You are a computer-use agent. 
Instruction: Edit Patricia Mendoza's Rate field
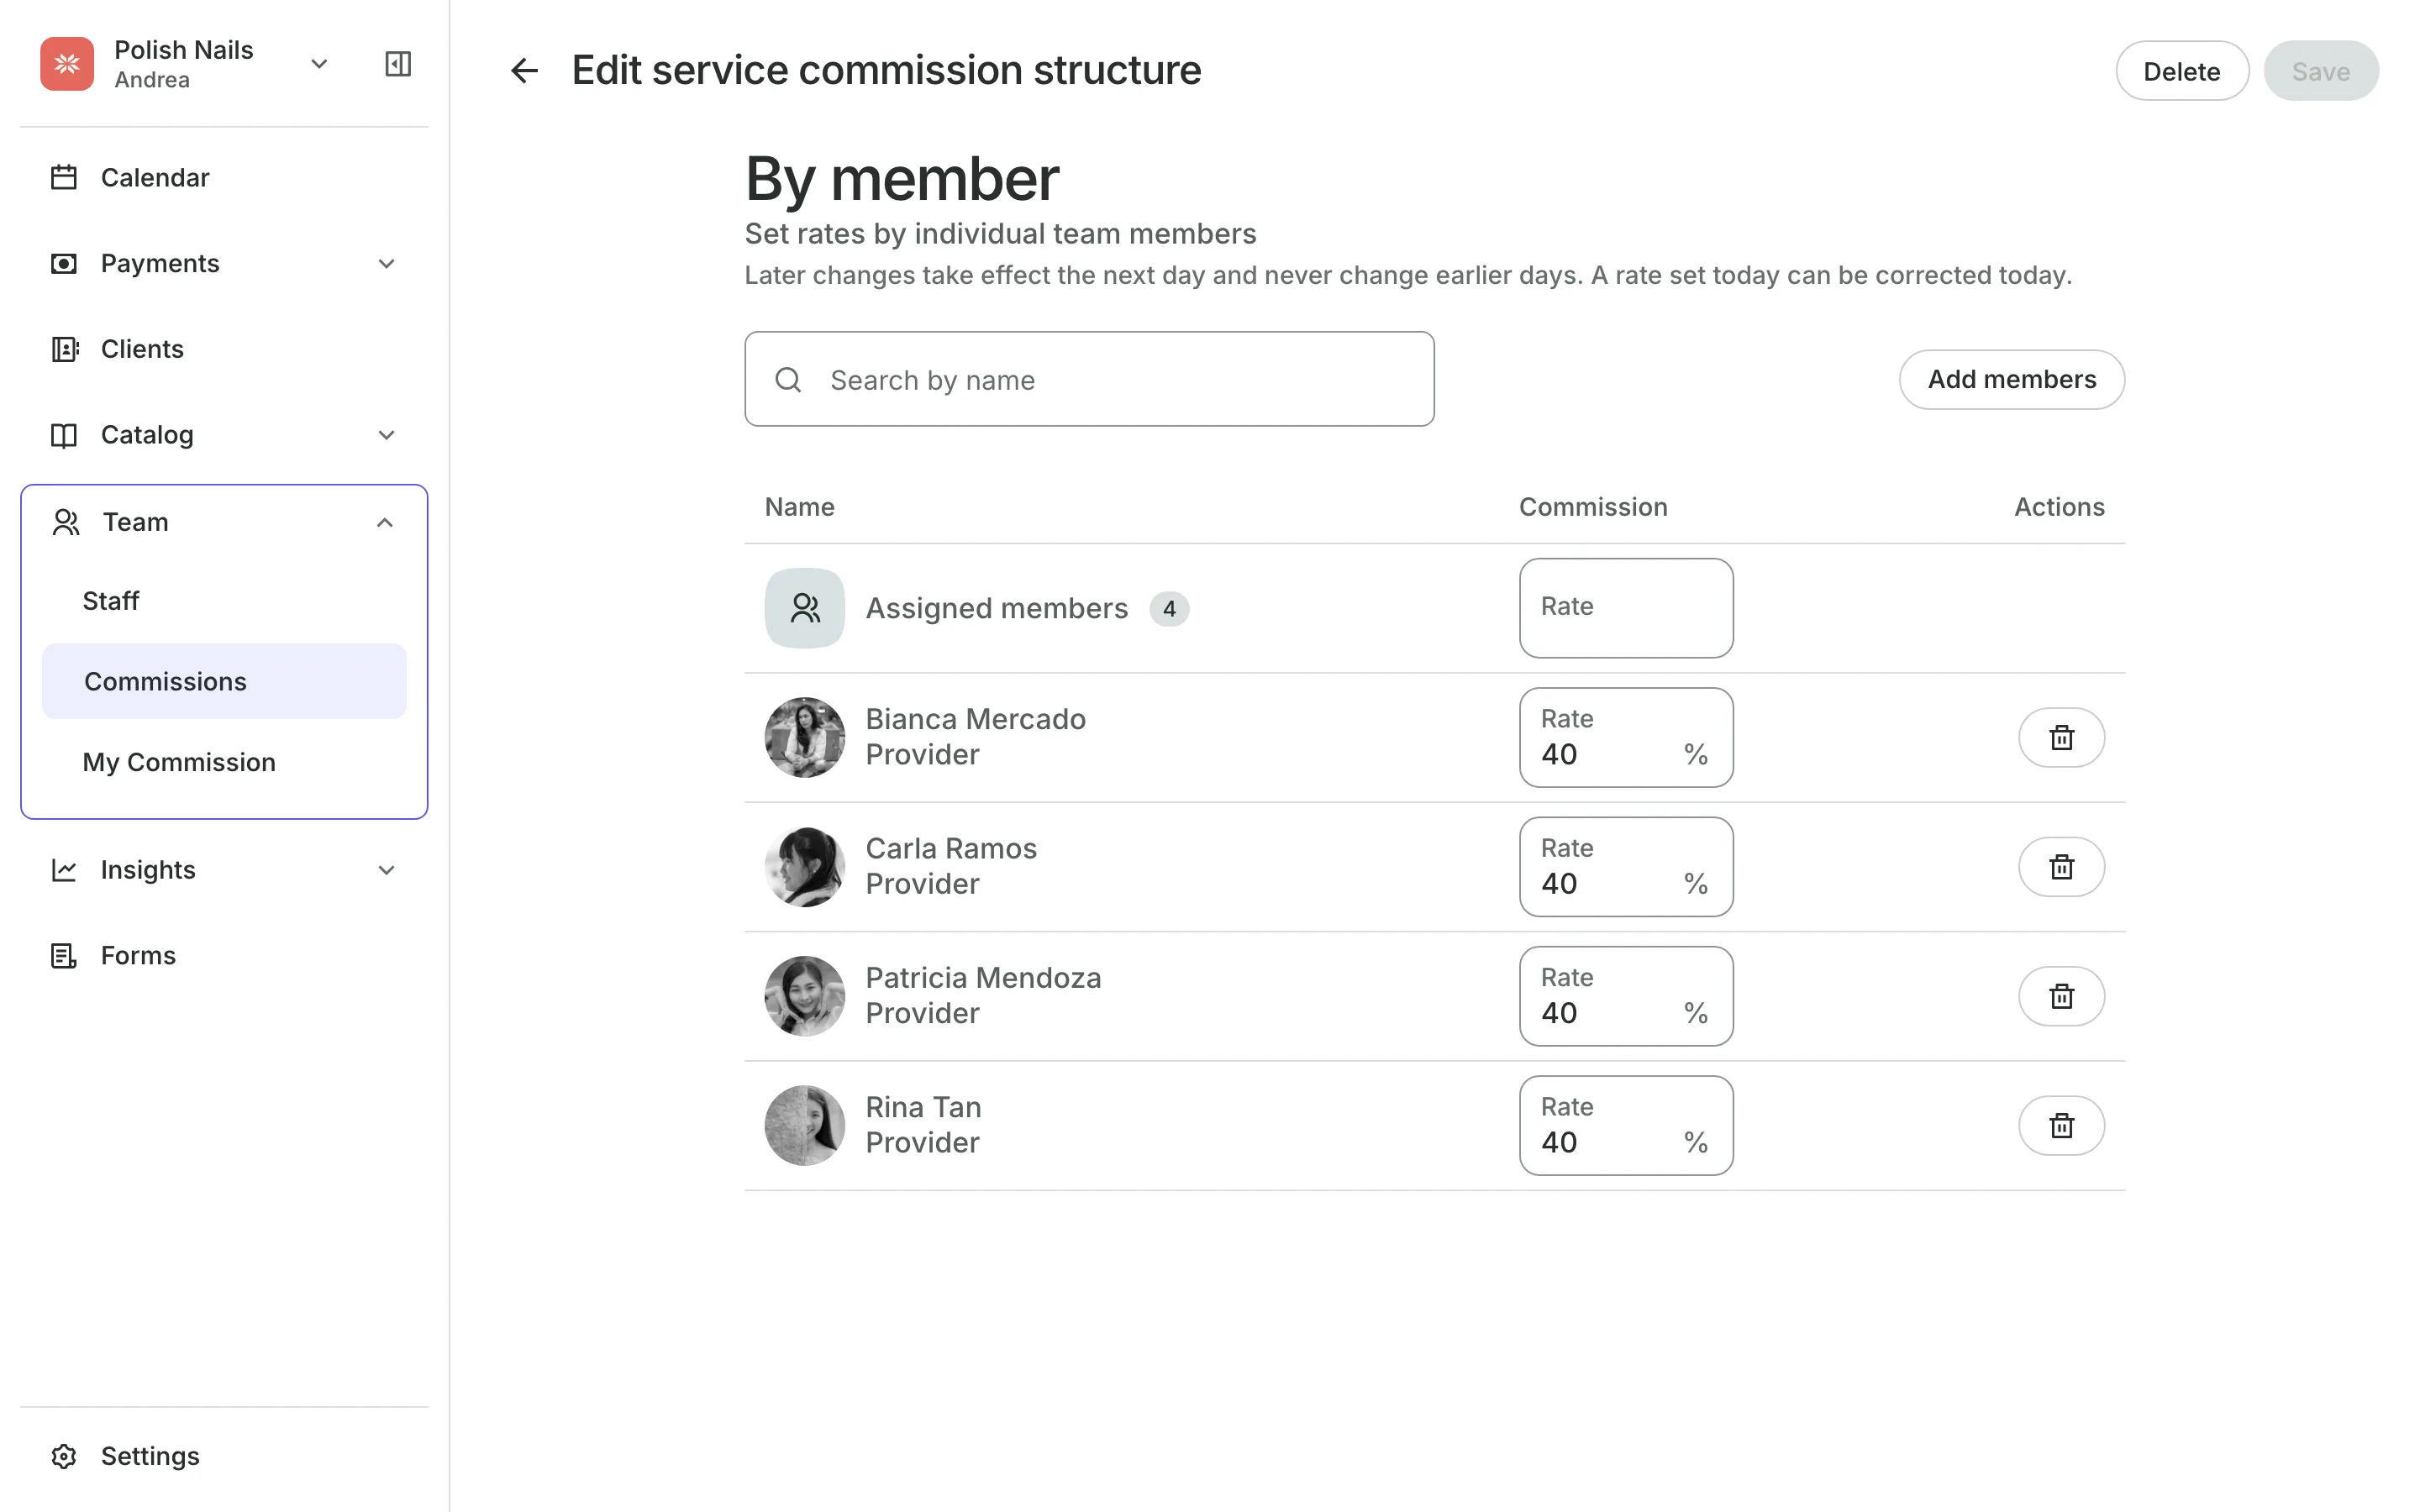click(1626, 996)
